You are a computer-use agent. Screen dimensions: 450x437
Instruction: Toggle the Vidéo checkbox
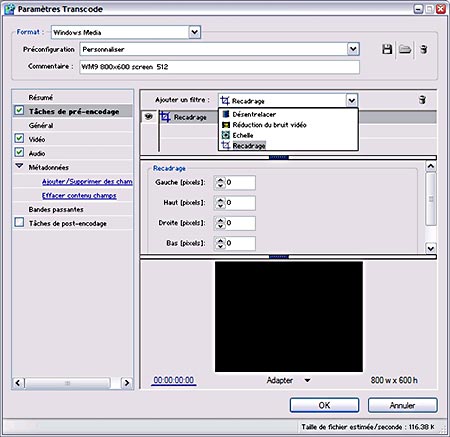19,138
